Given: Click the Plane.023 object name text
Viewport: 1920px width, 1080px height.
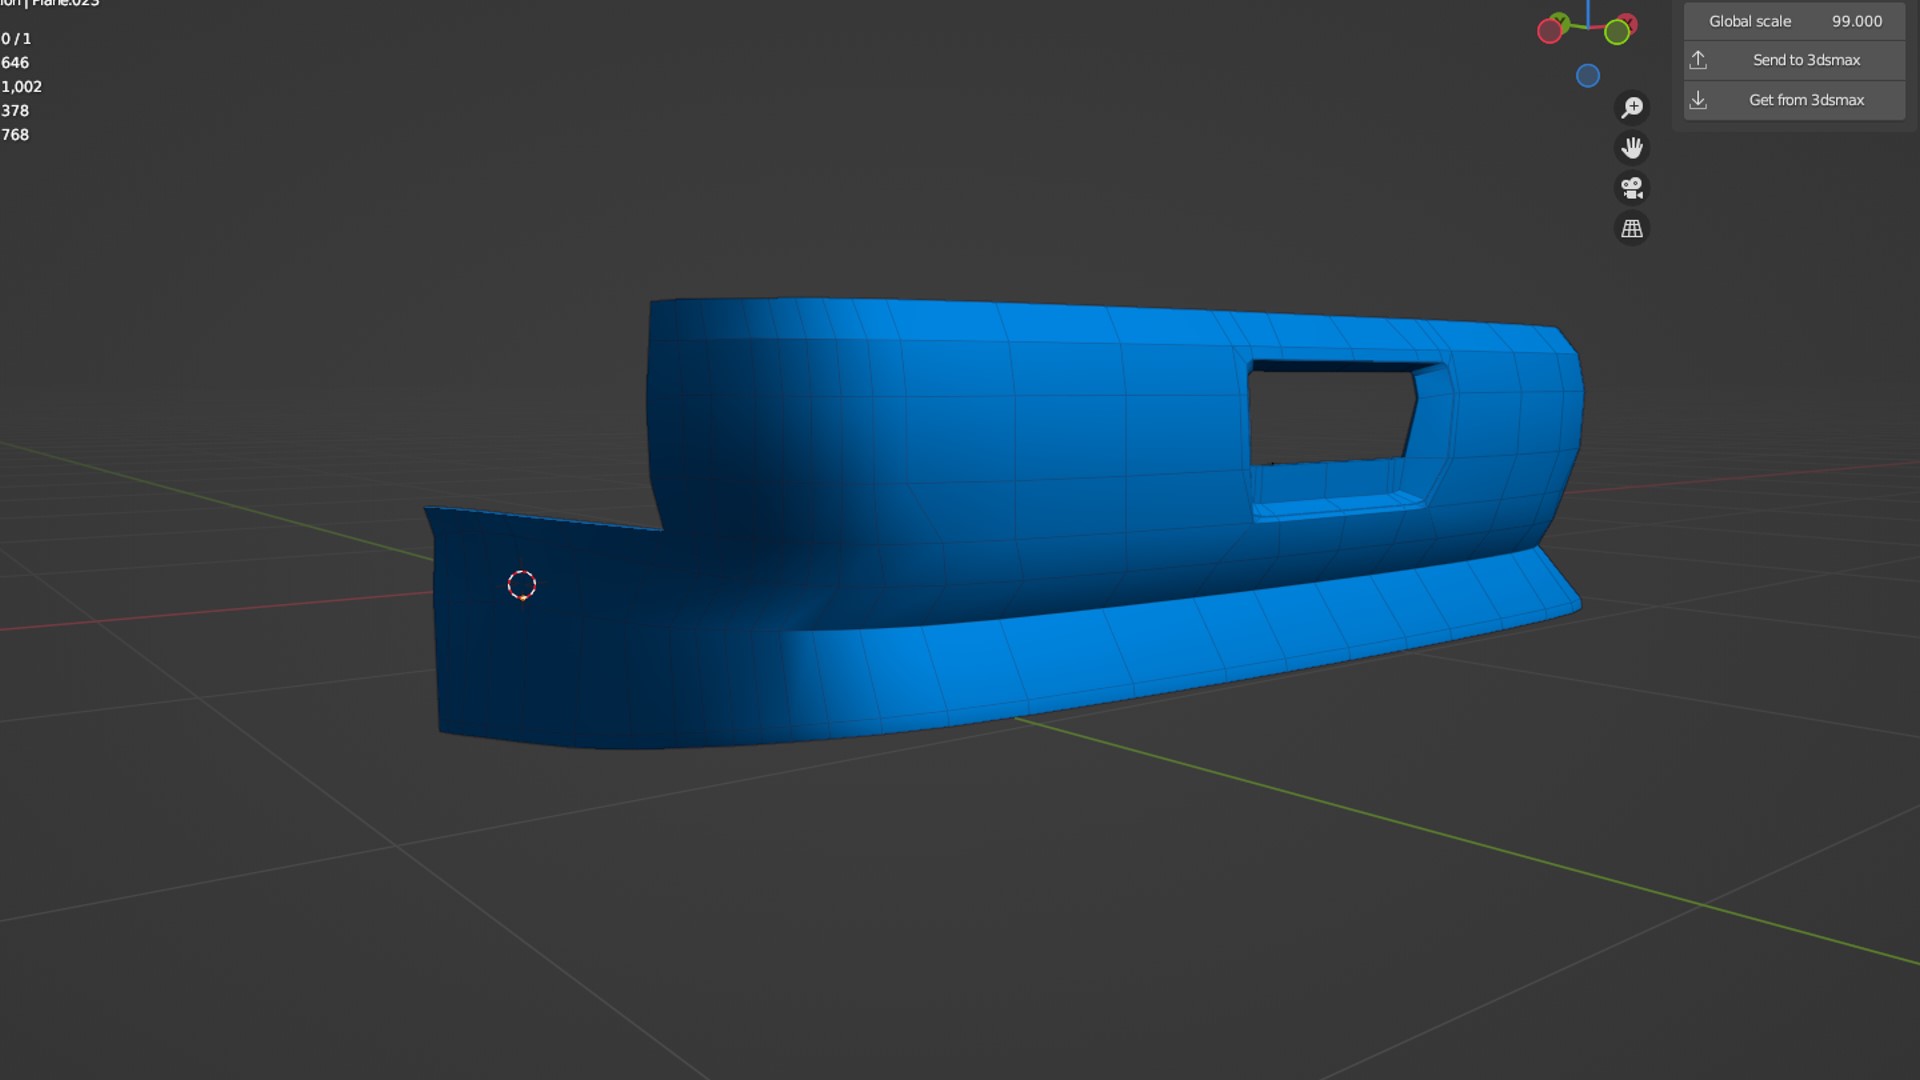Looking at the screenshot, I should (x=66, y=3).
